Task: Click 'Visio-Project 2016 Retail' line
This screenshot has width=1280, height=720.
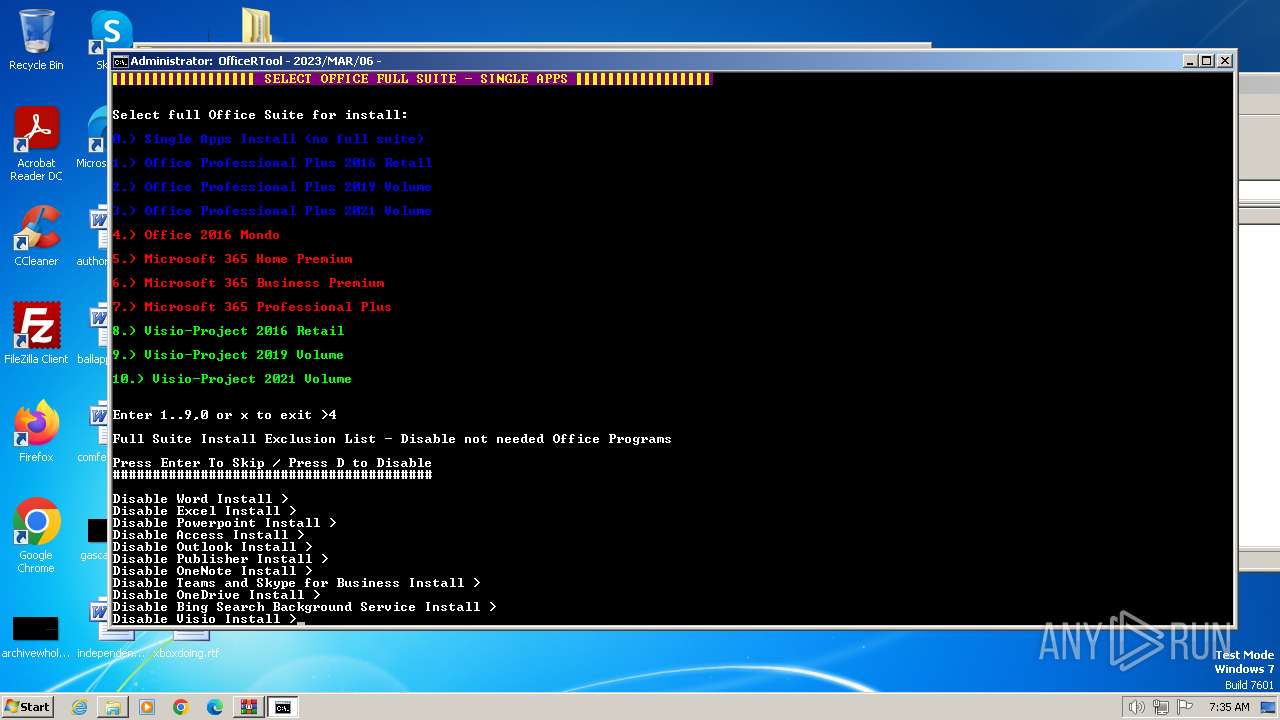Action: pyautogui.click(x=228, y=331)
